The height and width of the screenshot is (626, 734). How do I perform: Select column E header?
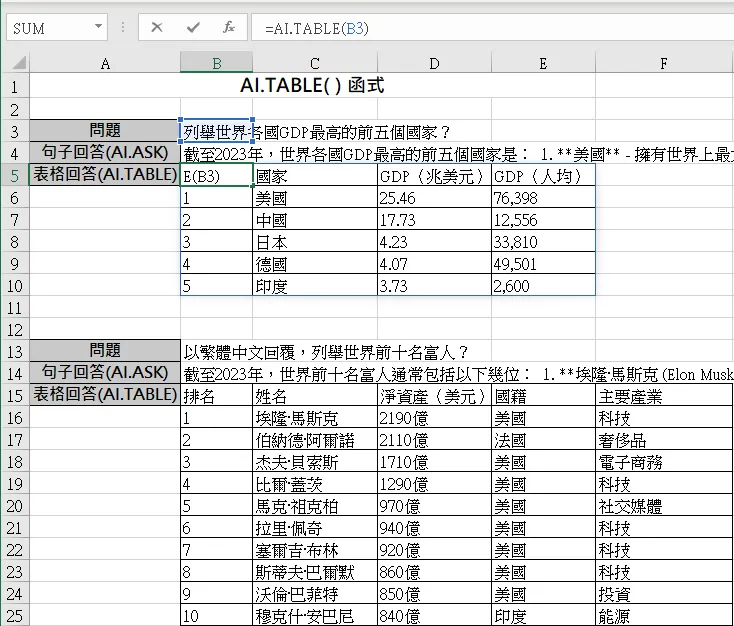543,63
